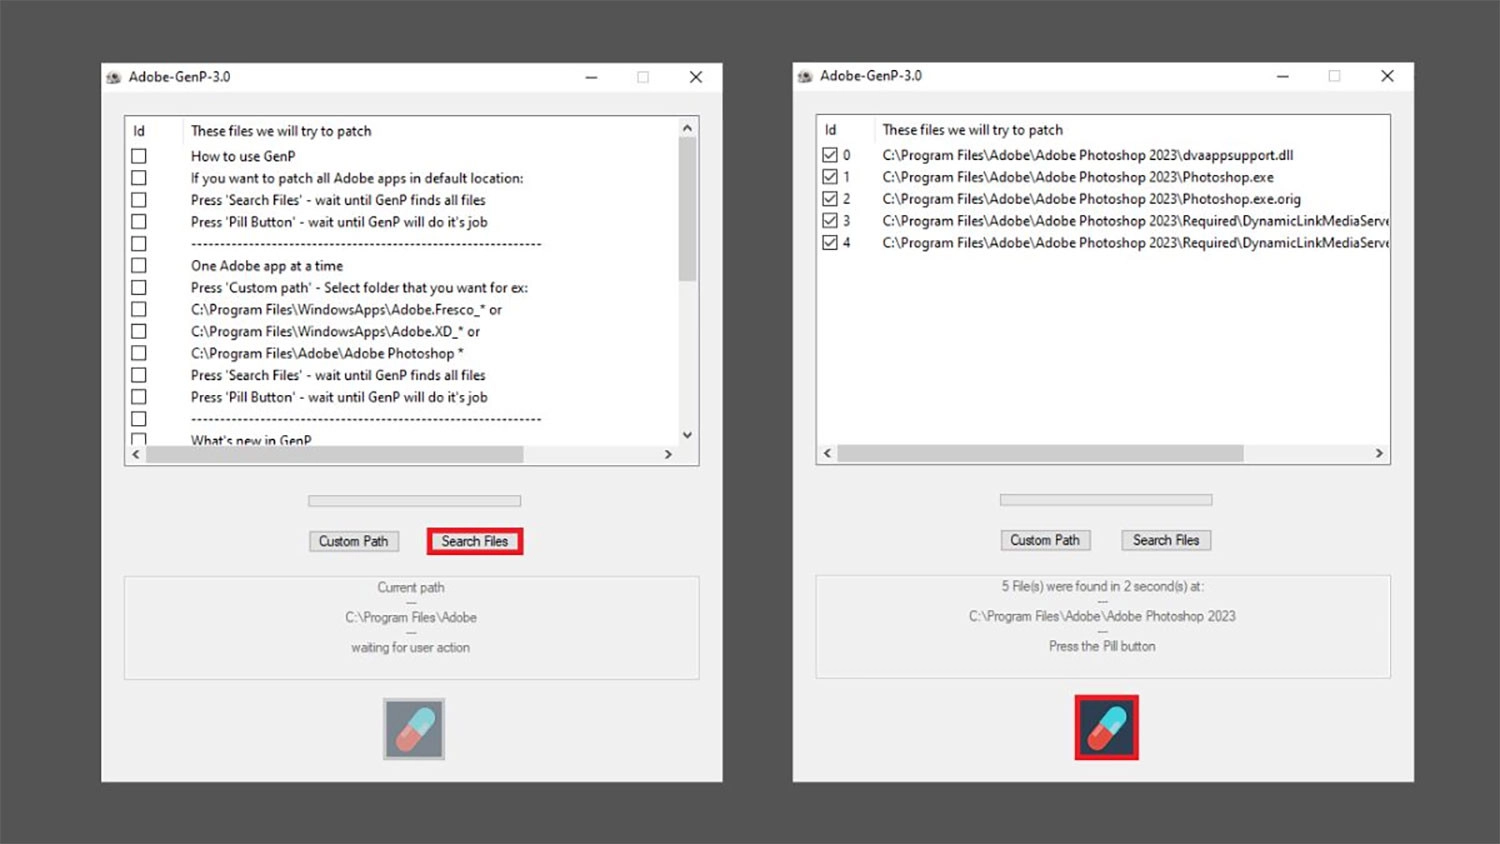Uncheck file 4 in the right list
Screen dimensions: 1500x844
coord(830,243)
